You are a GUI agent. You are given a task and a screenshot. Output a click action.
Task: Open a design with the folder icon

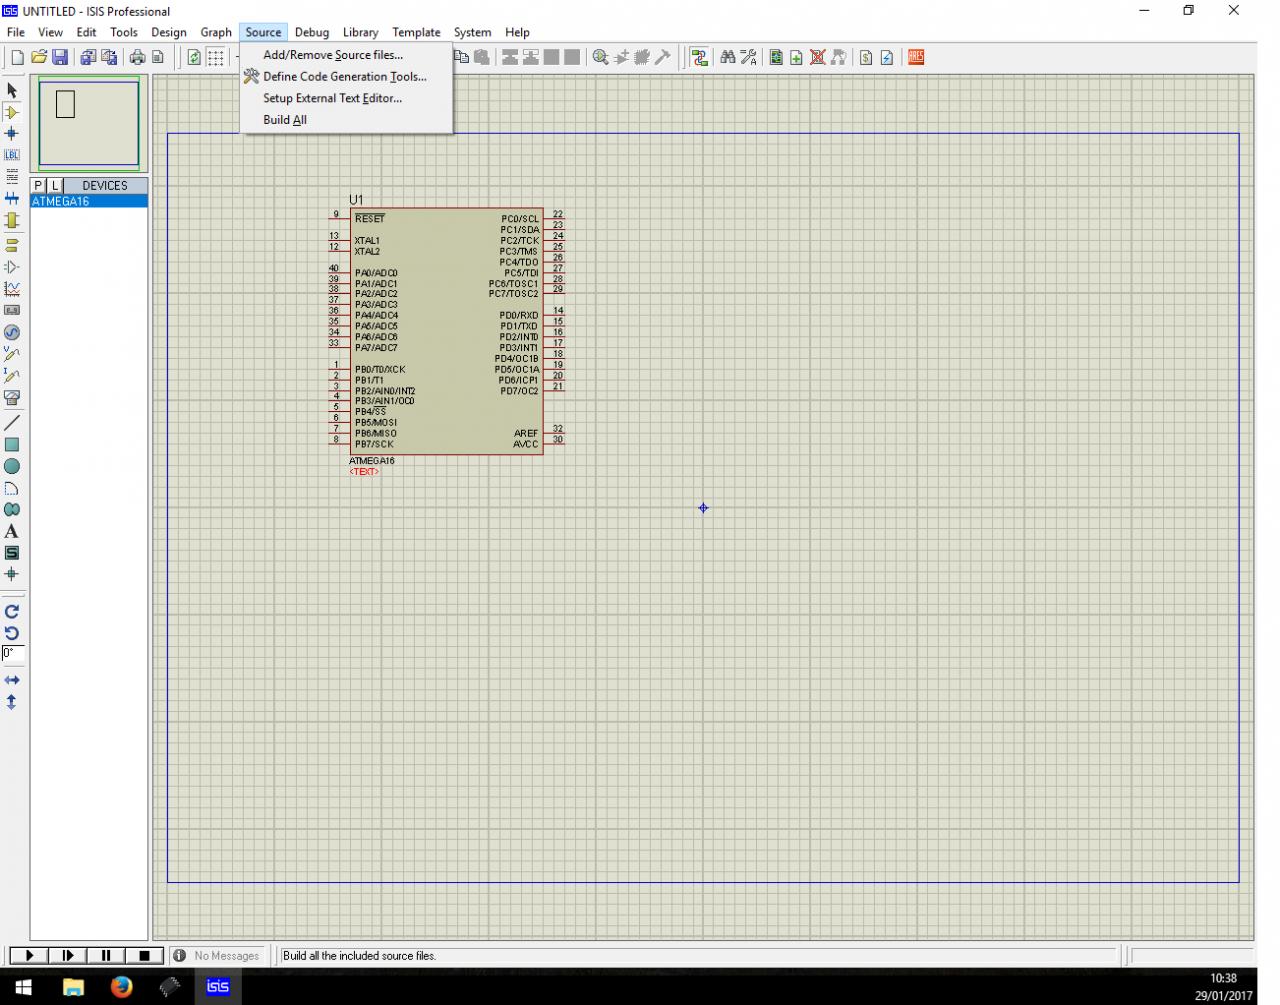pyautogui.click(x=39, y=57)
